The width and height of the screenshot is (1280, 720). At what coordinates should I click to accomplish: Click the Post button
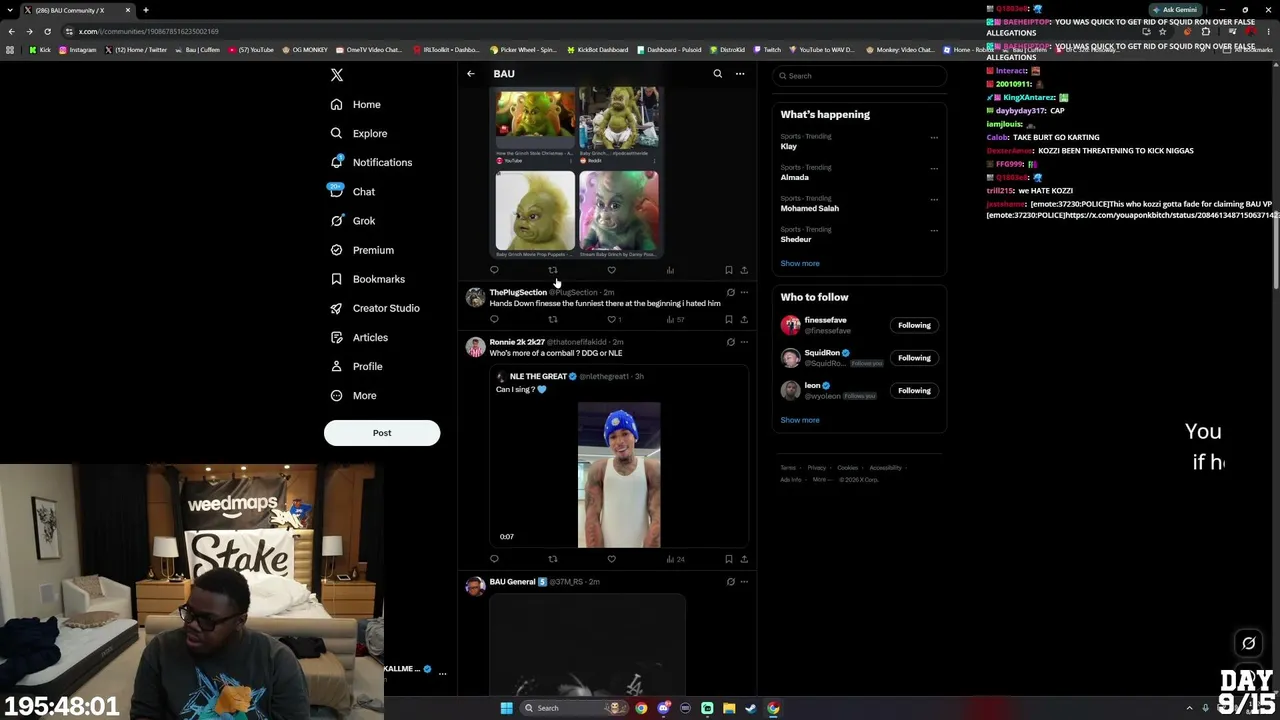[382, 433]
